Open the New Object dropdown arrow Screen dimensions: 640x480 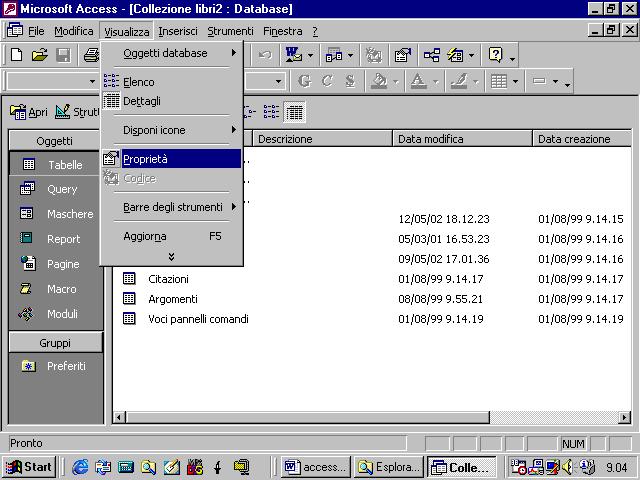(471, 55)
